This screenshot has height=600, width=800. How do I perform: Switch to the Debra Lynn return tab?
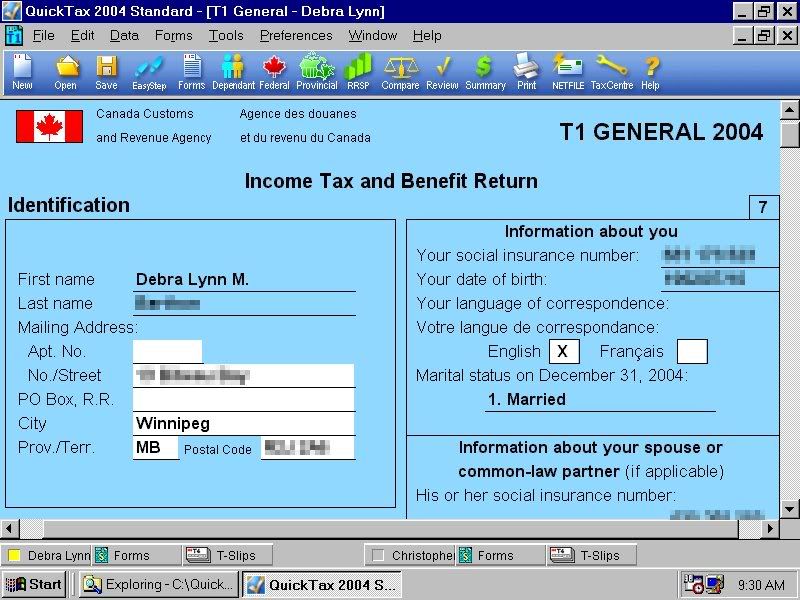(48, 555)
